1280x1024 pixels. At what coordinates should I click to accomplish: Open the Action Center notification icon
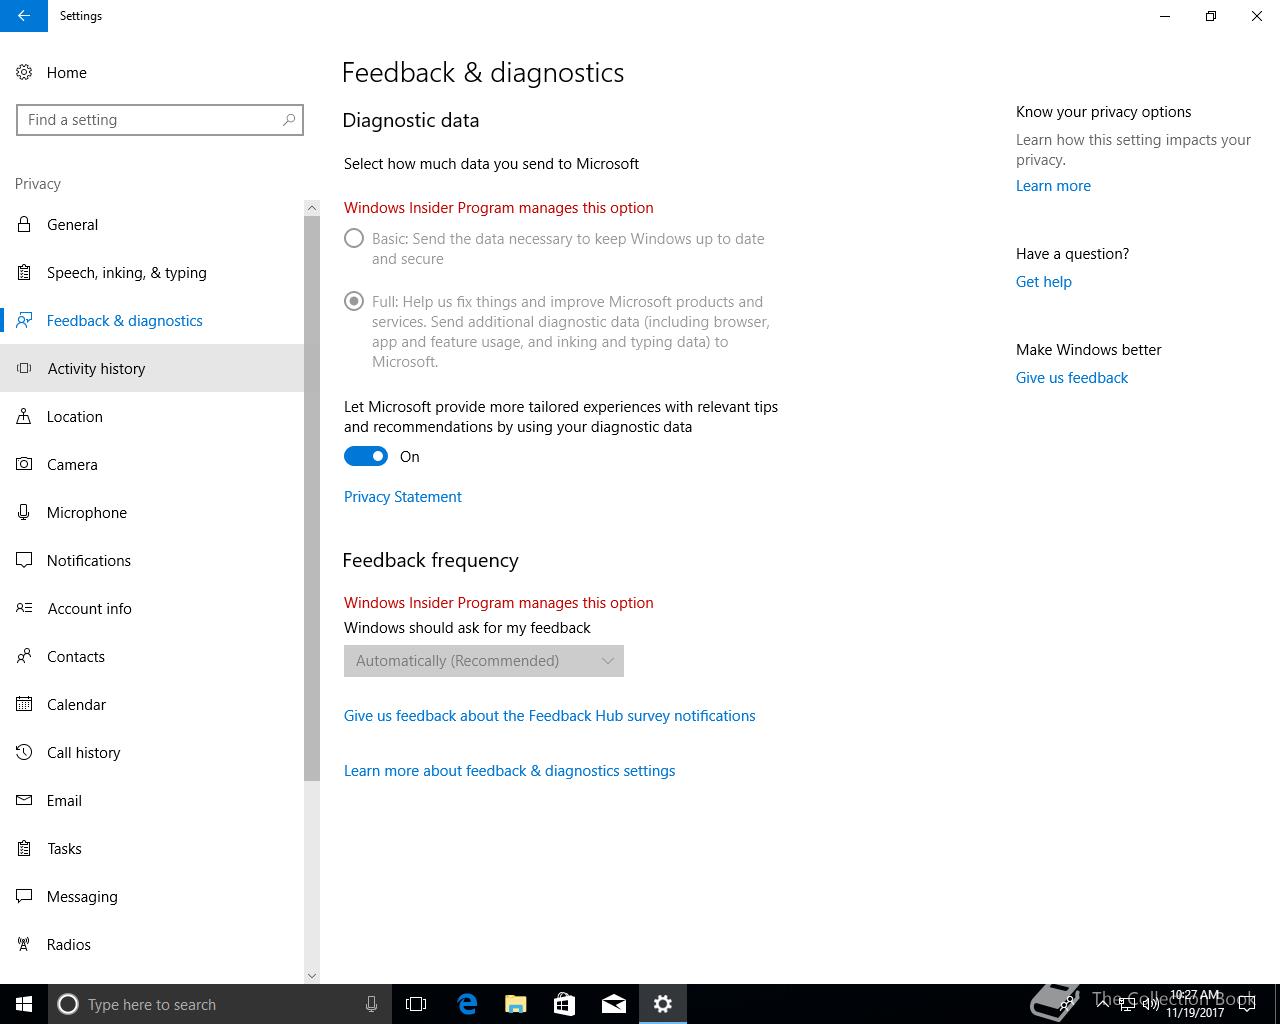pos(1247,1004)
